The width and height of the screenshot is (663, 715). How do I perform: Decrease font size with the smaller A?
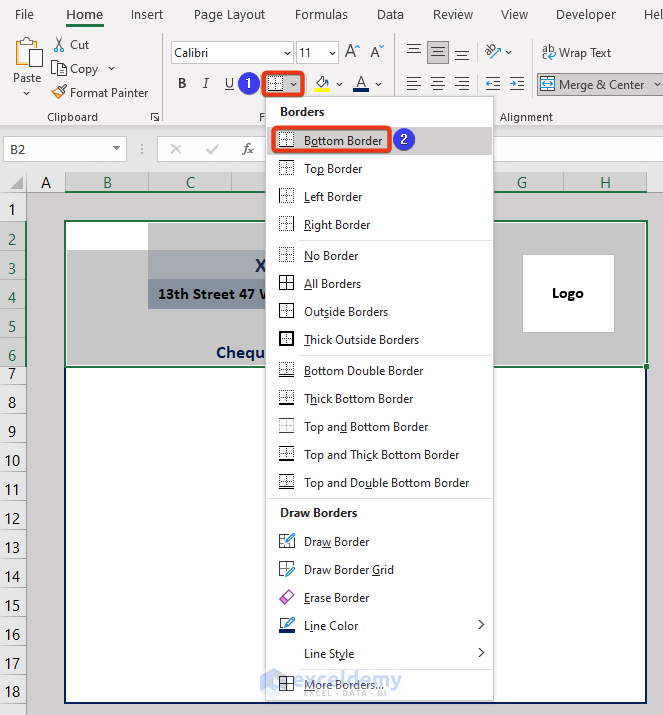[x=377, y=52]
